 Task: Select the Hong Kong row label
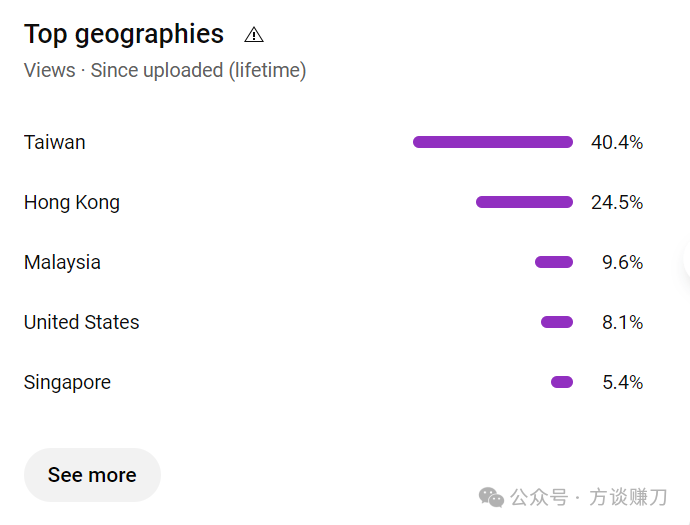click(72, 202)
